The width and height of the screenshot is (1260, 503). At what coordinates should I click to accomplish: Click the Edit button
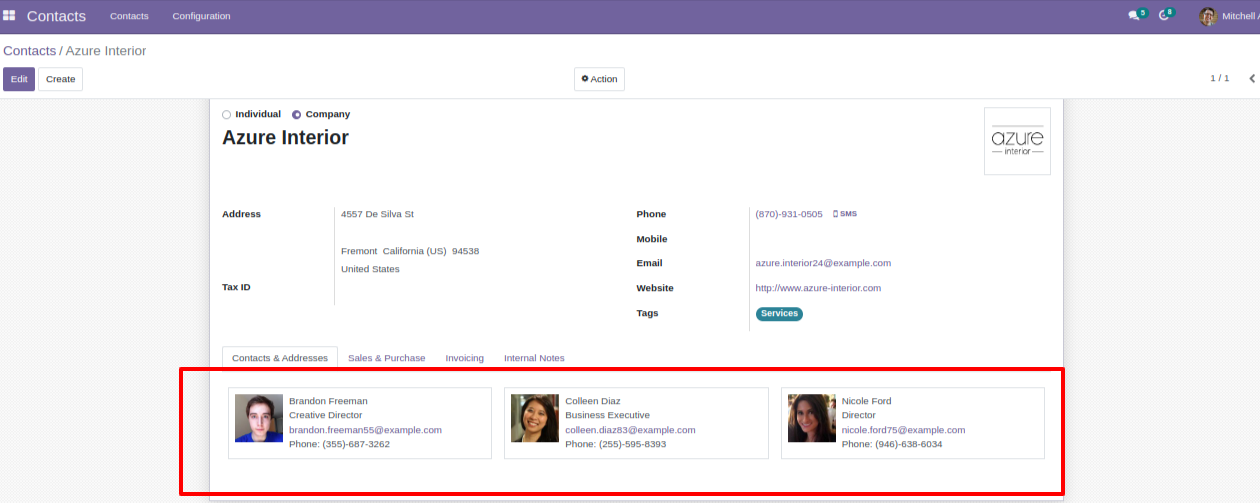[x=19, y=79]
